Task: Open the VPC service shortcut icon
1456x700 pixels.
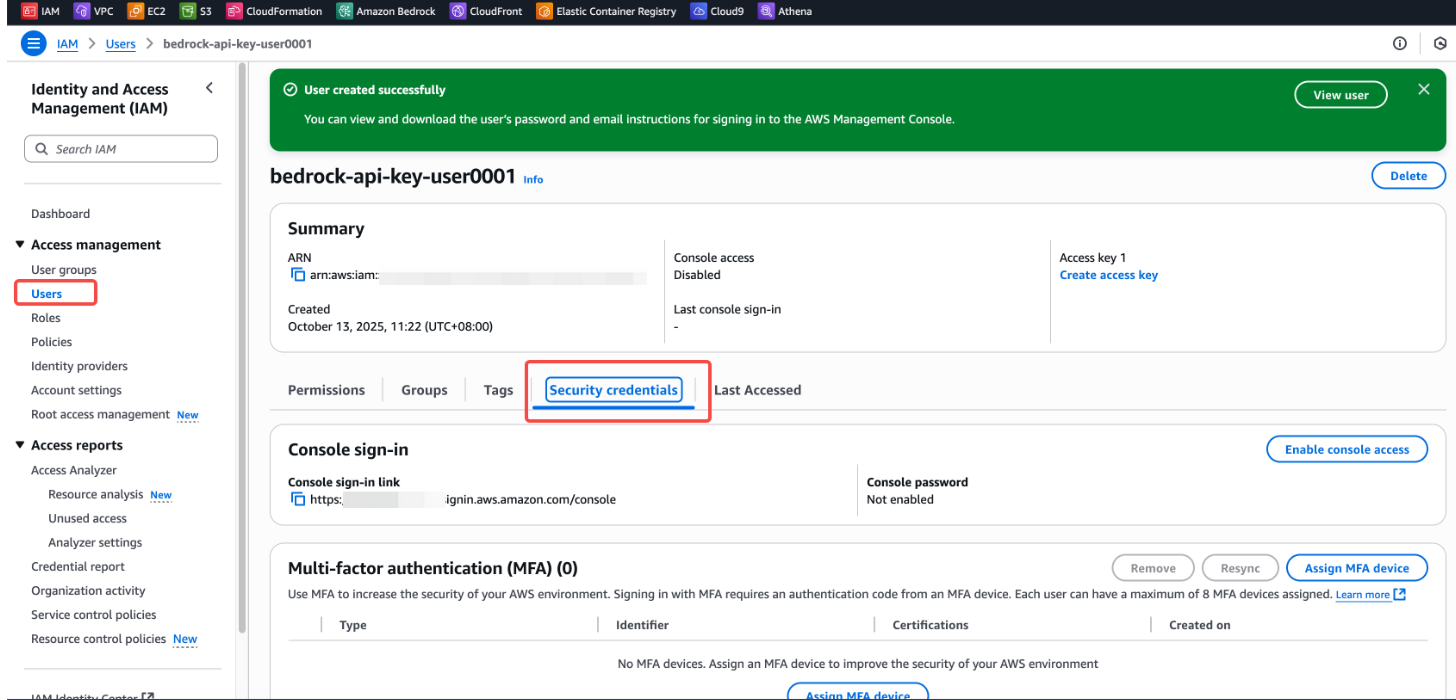Action: coord(82,11)
